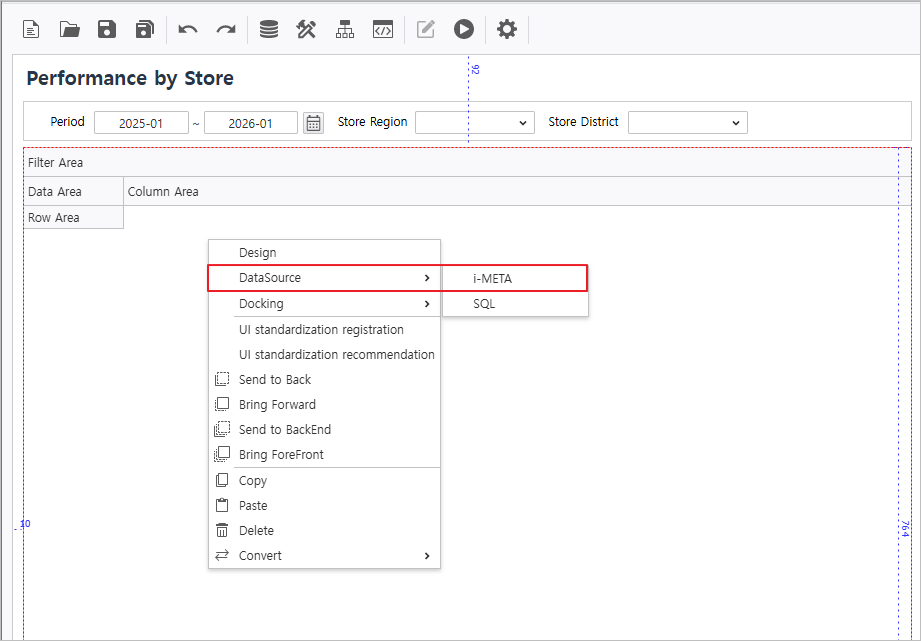921x641 pixels.
Task: Click the hierarchy structure toolbar icon
Action: coord(345,29)
